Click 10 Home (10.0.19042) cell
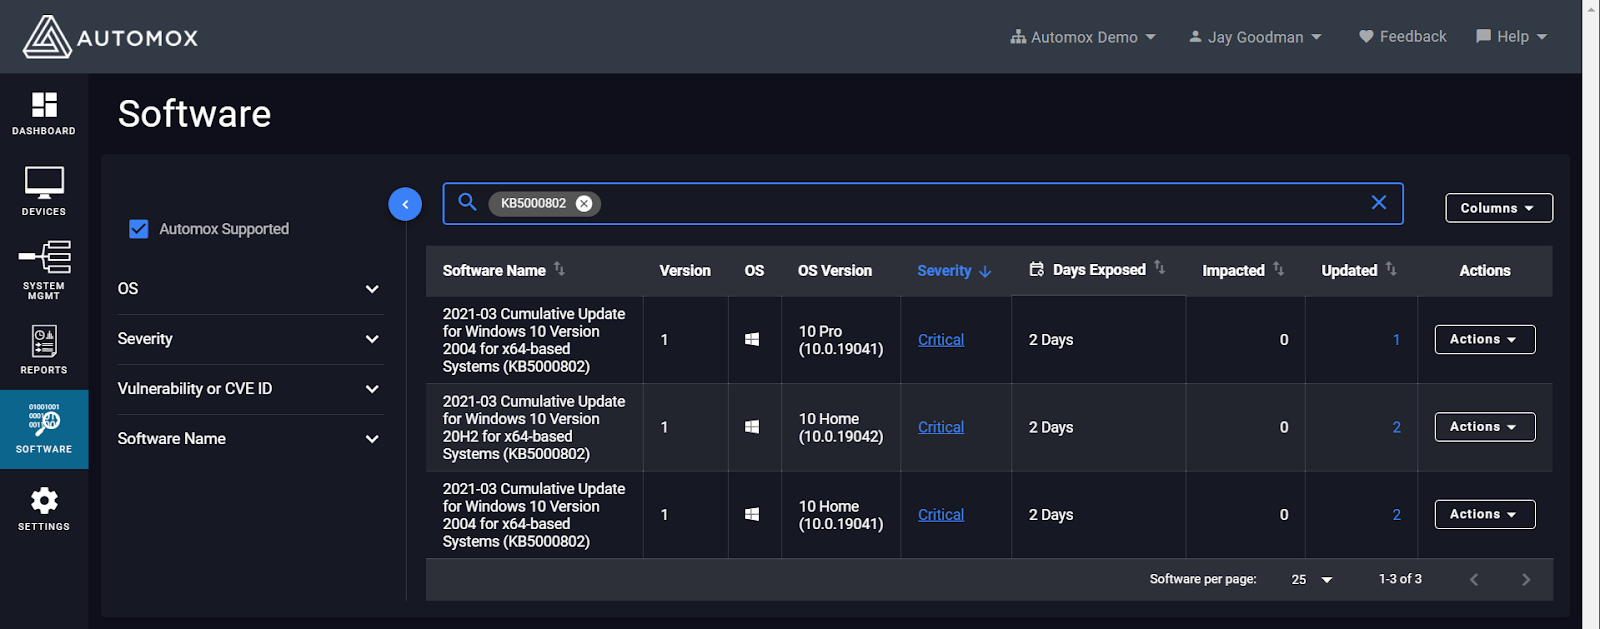 coord(841,427)
